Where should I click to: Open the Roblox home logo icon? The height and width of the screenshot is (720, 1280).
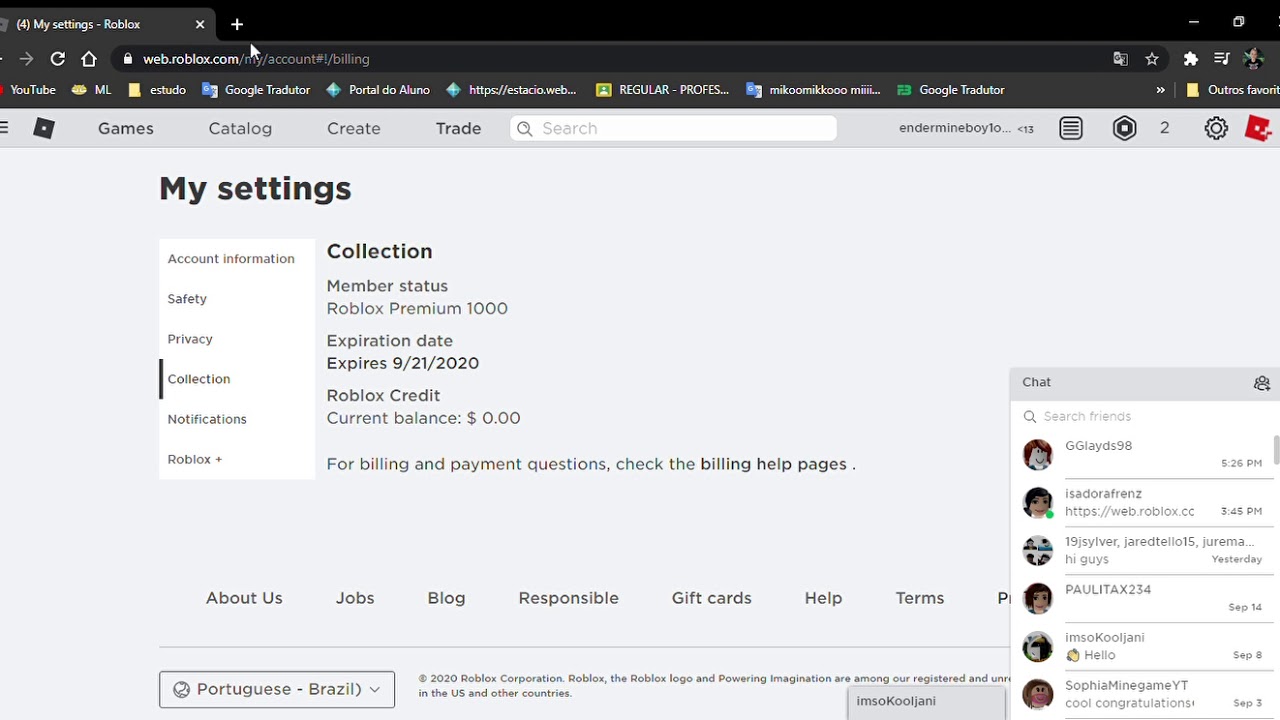[x=44, y=128]
